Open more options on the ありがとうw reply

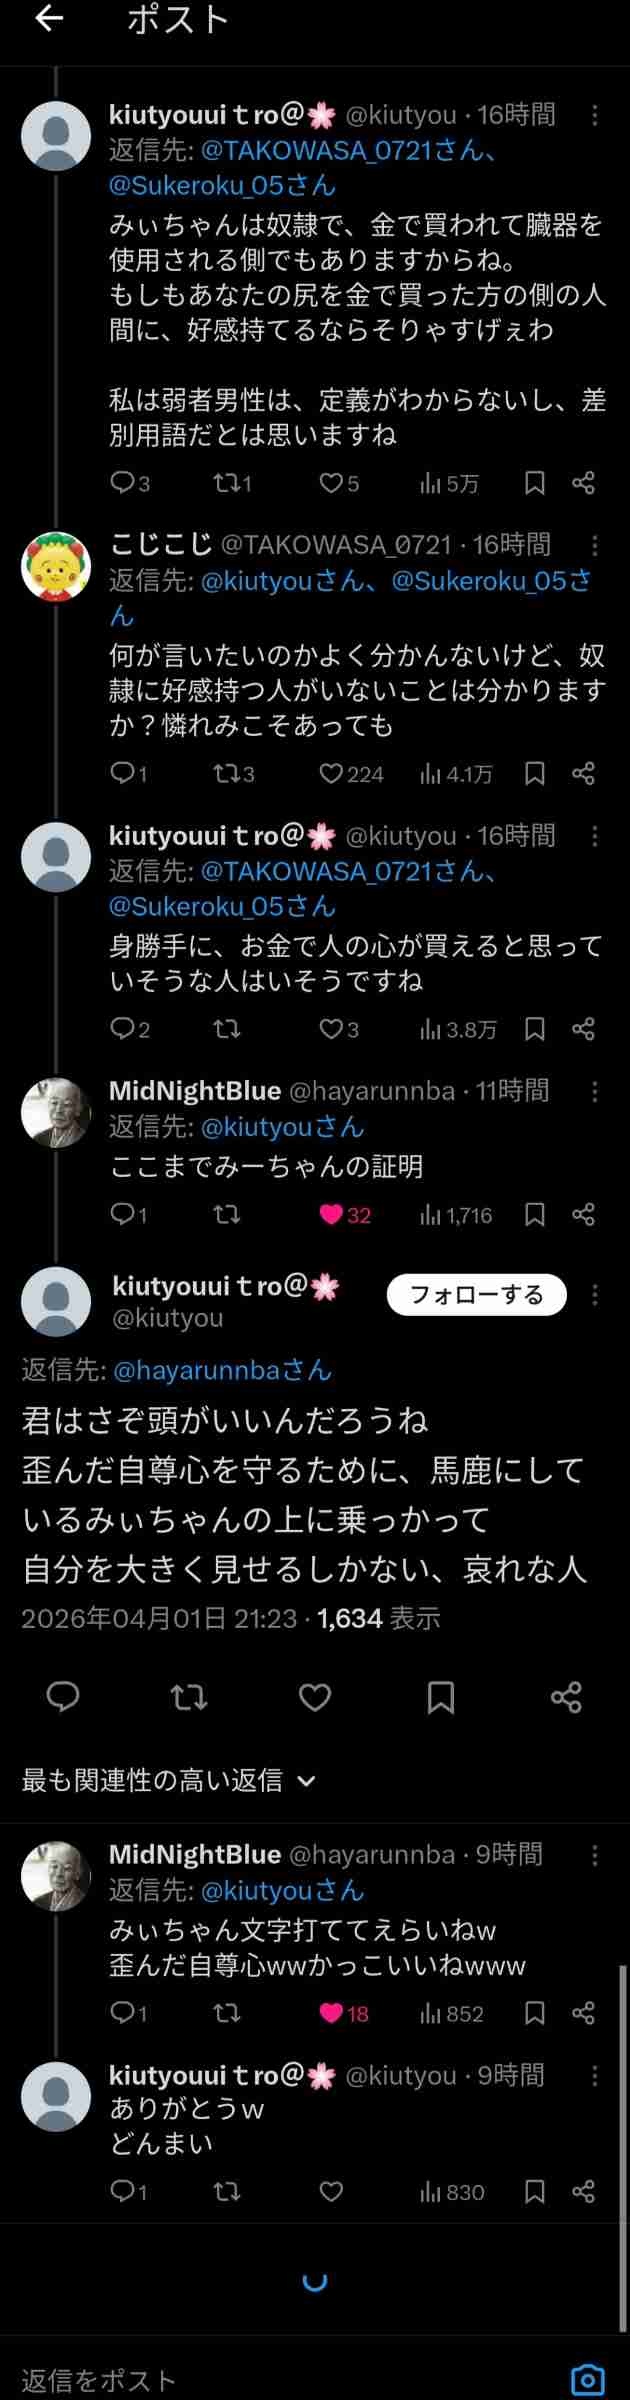pyautogui.click(x=595, y=2075)
